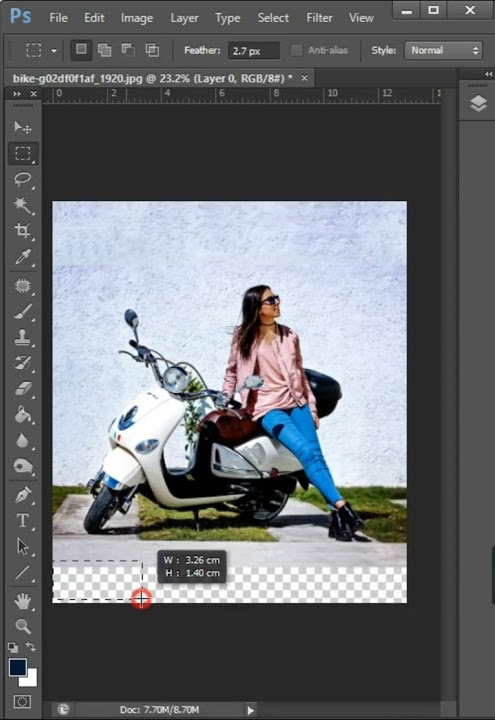Viewport: 495px width, 720px height.
Task: Activate the Crop tool
Action: (x=22, y=231)
